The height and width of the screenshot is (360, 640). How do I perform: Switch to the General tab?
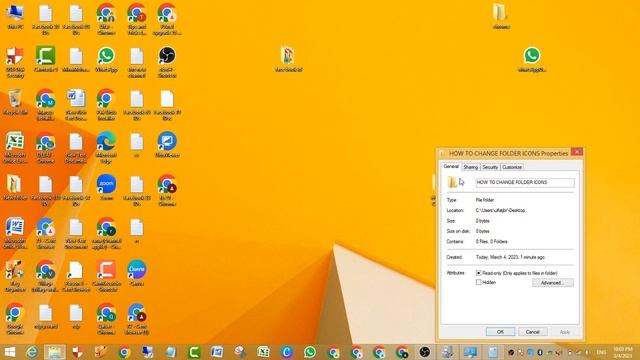[451, 167]
